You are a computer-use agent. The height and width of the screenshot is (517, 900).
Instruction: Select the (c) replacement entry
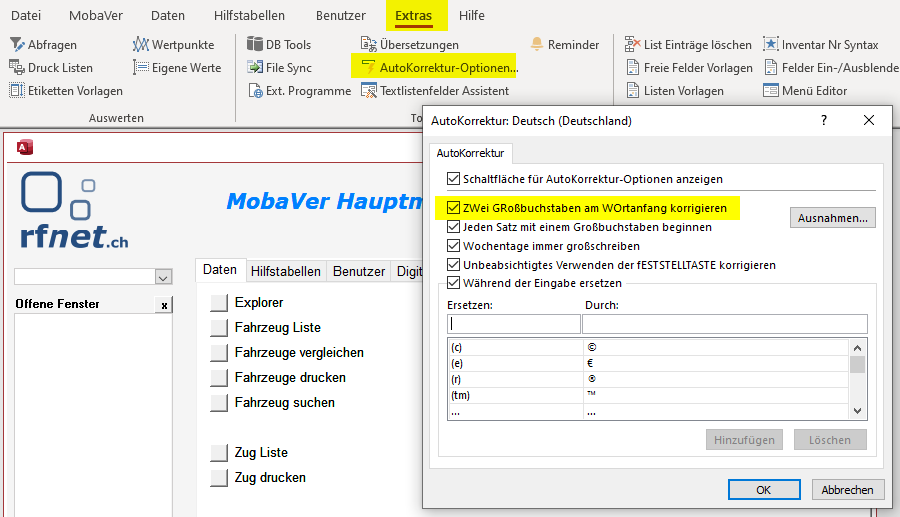click(648, 347)
